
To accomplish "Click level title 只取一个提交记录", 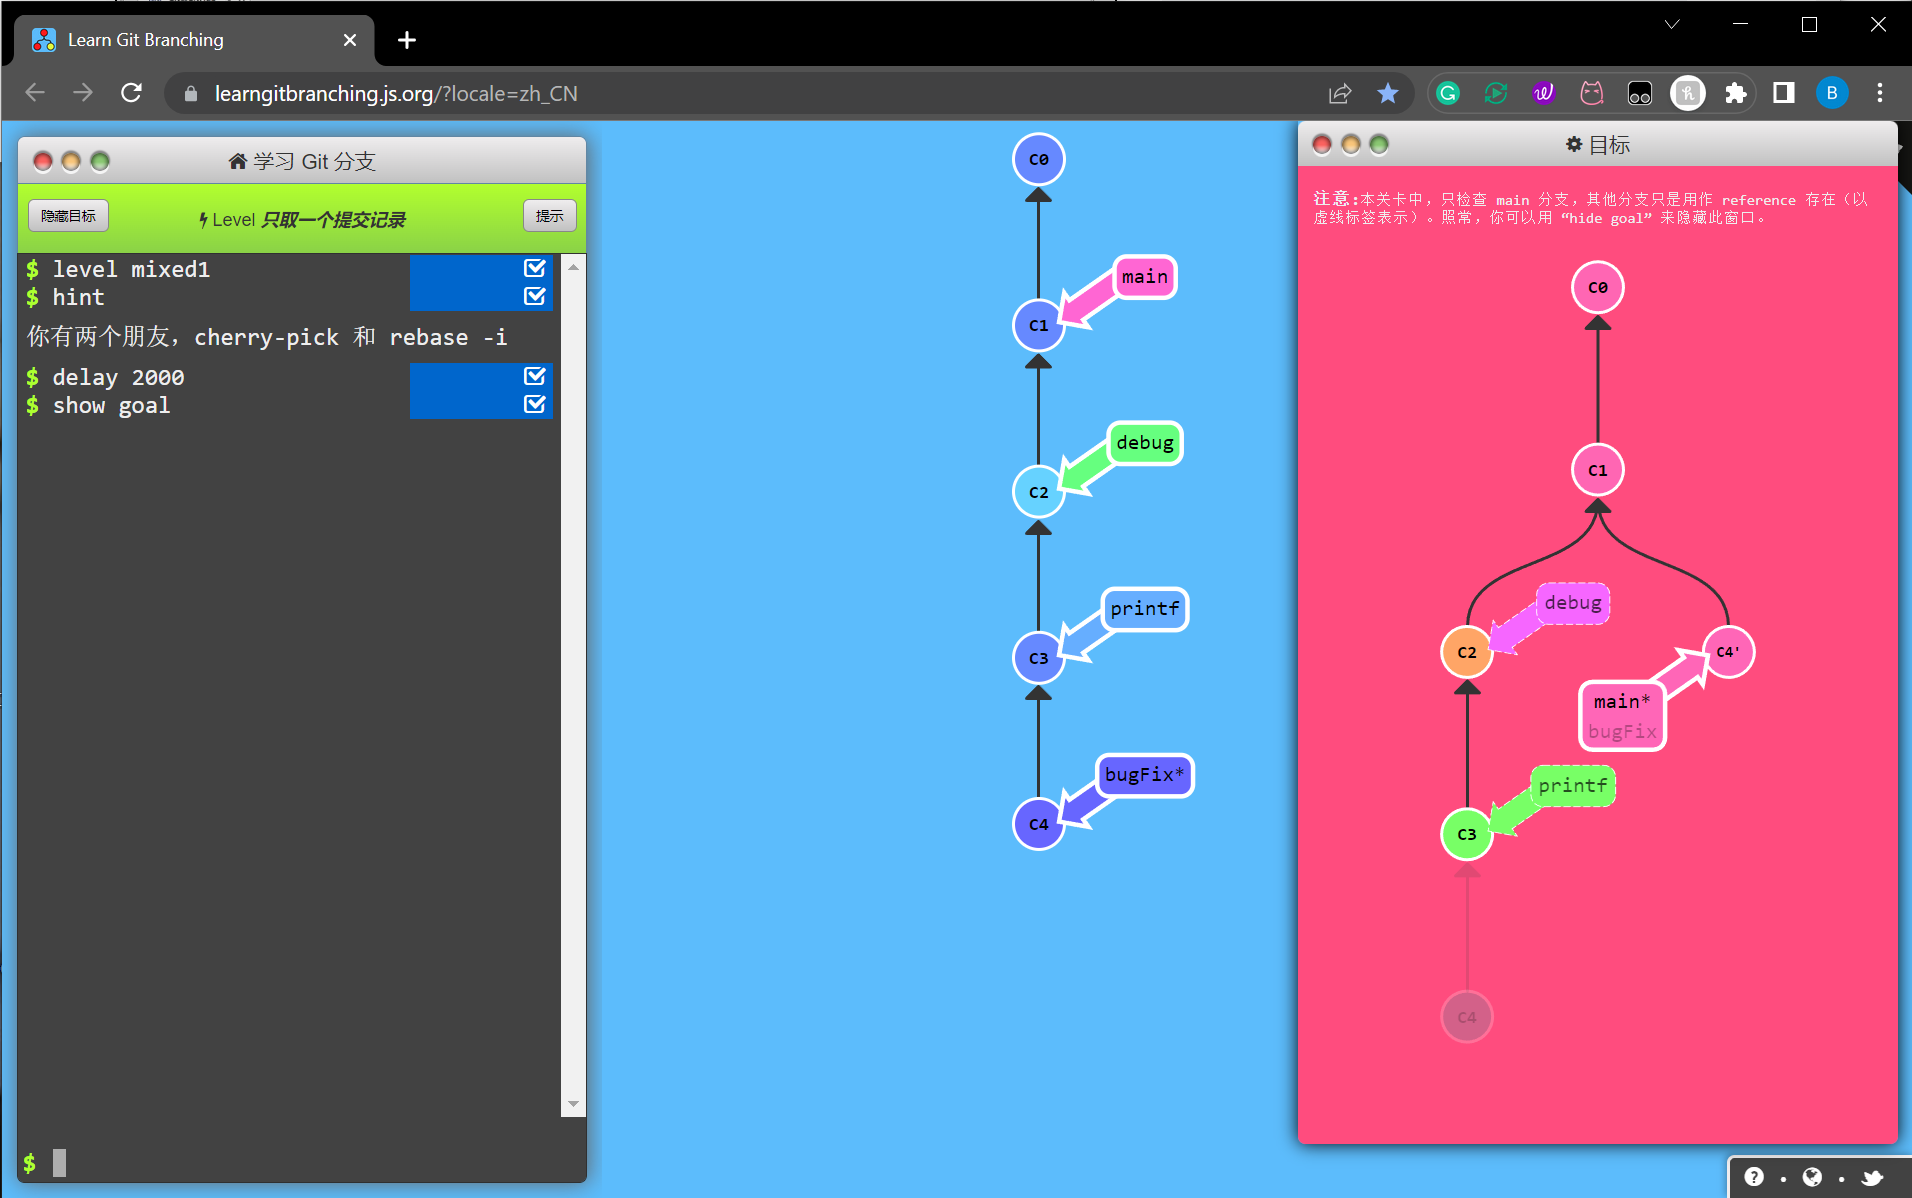I will tap(333, 219).
